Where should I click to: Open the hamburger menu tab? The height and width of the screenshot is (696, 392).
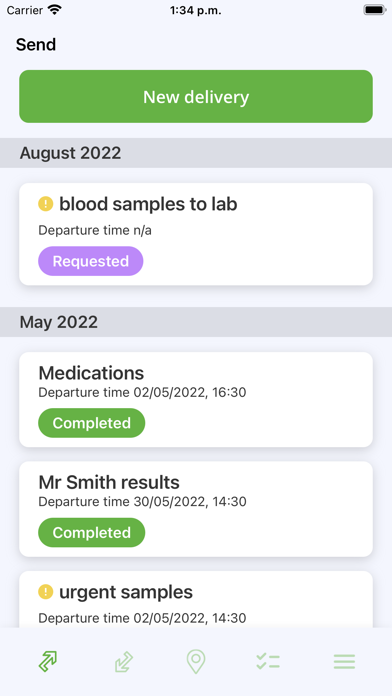[x=344, y=661]
